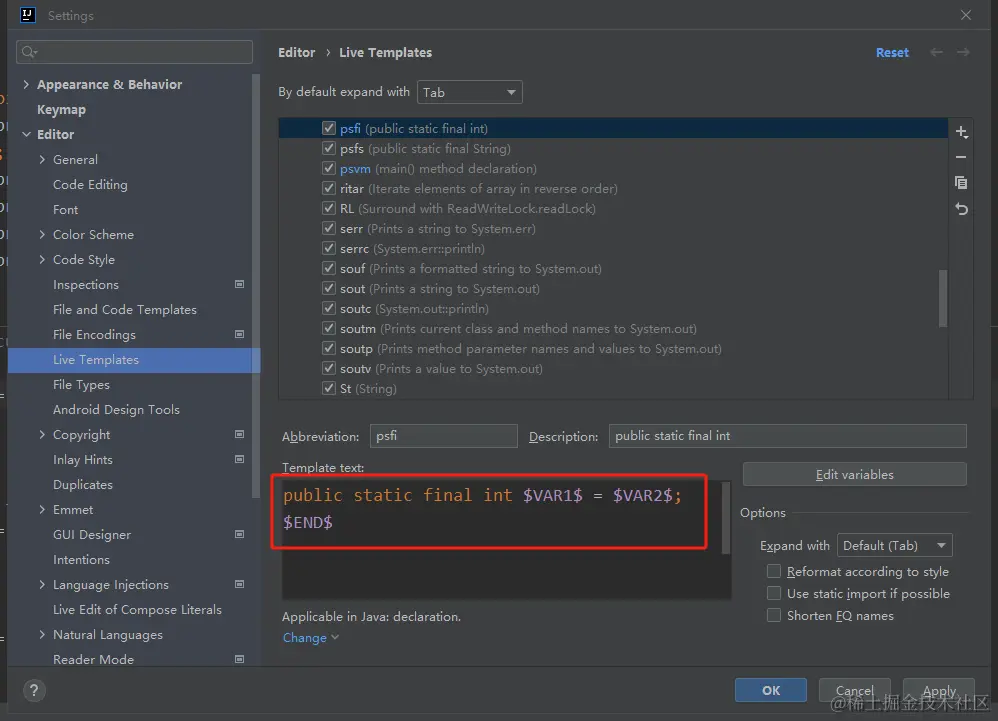Collapse the Editor tree section
This screenshot has height=721, width=998.
pos(26,134)
